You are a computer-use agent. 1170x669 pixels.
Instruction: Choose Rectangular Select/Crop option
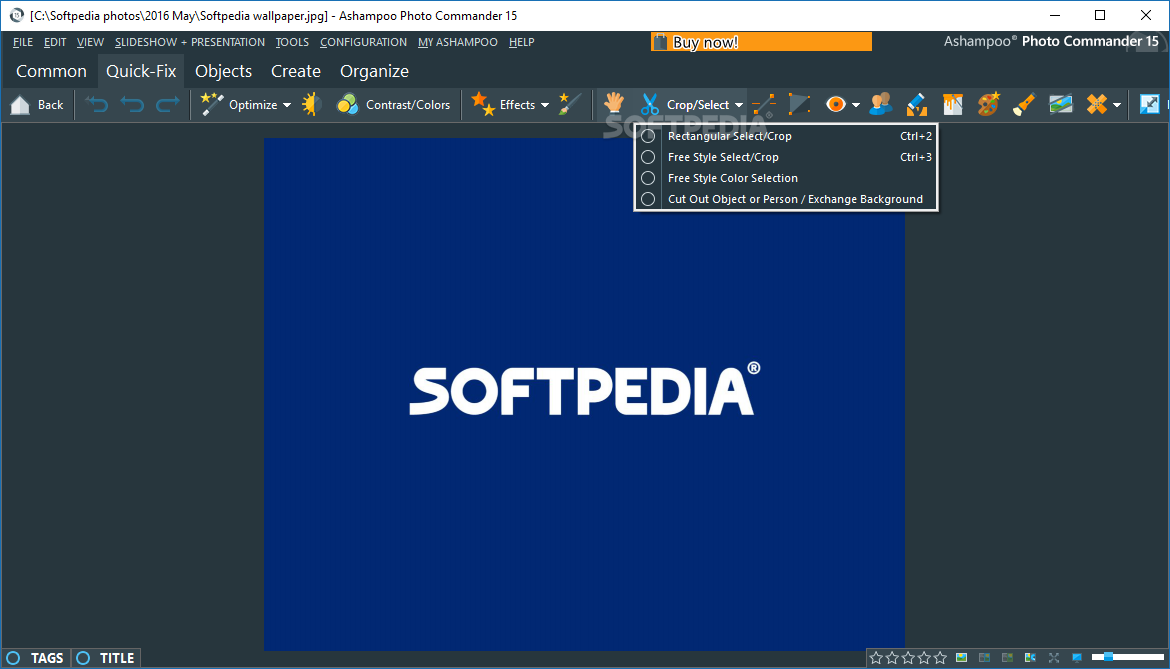pyautogui.click(x=786, y=136)
